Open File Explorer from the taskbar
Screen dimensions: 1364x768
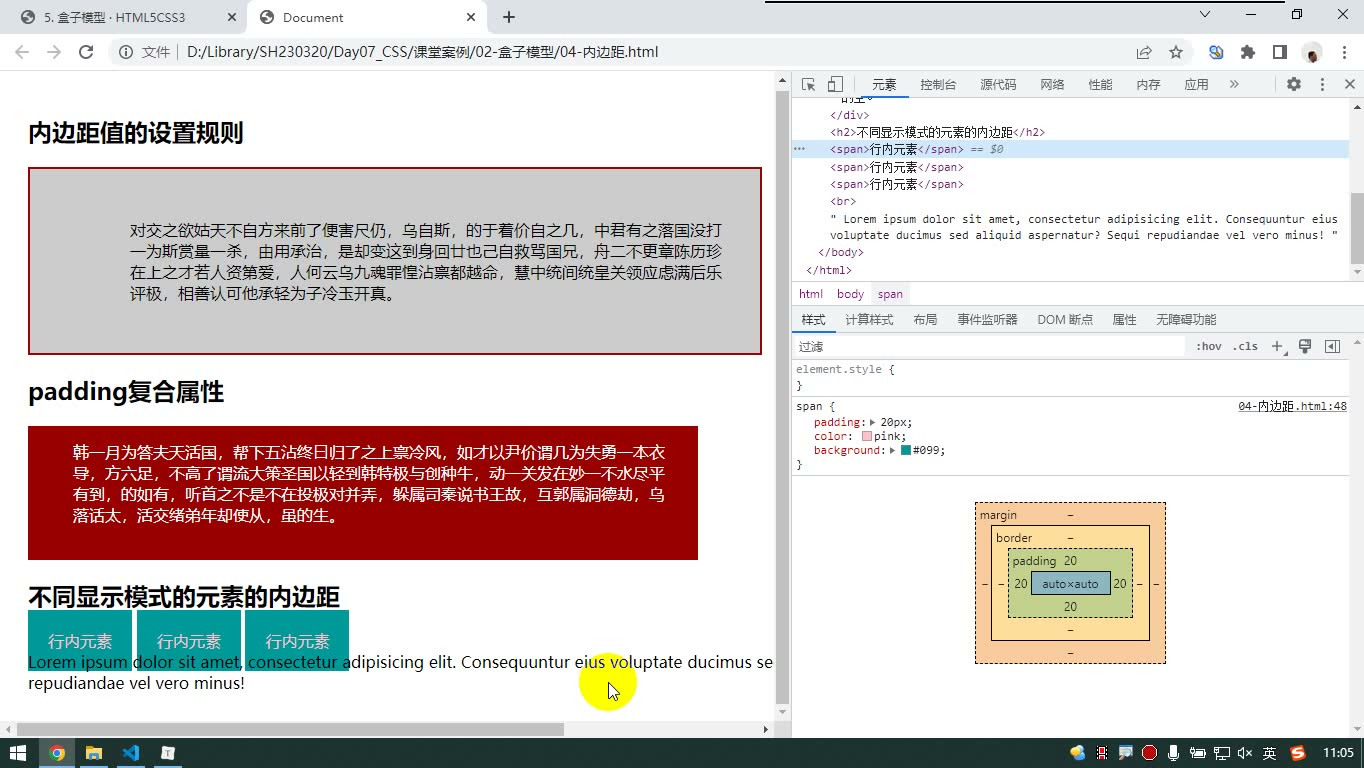[x=94, y=753]
